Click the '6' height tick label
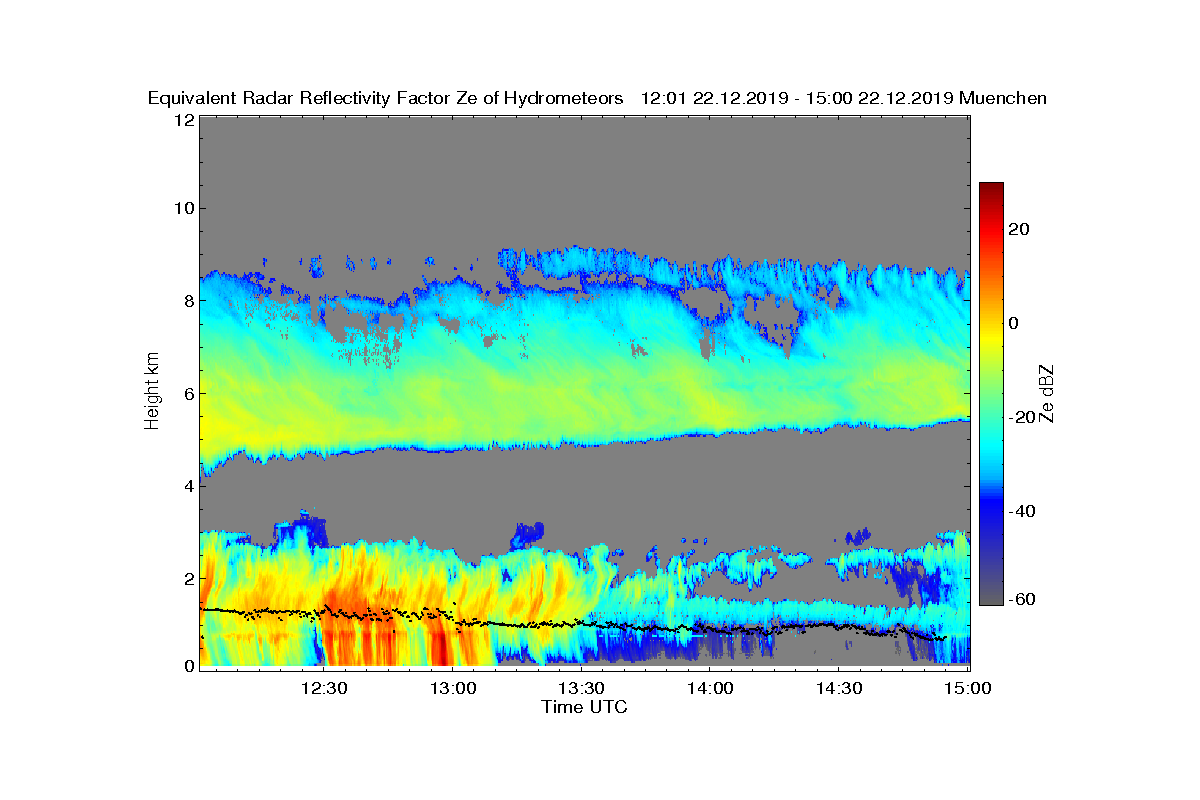The width and height of the screenshot is (1200, 800). 188,393
